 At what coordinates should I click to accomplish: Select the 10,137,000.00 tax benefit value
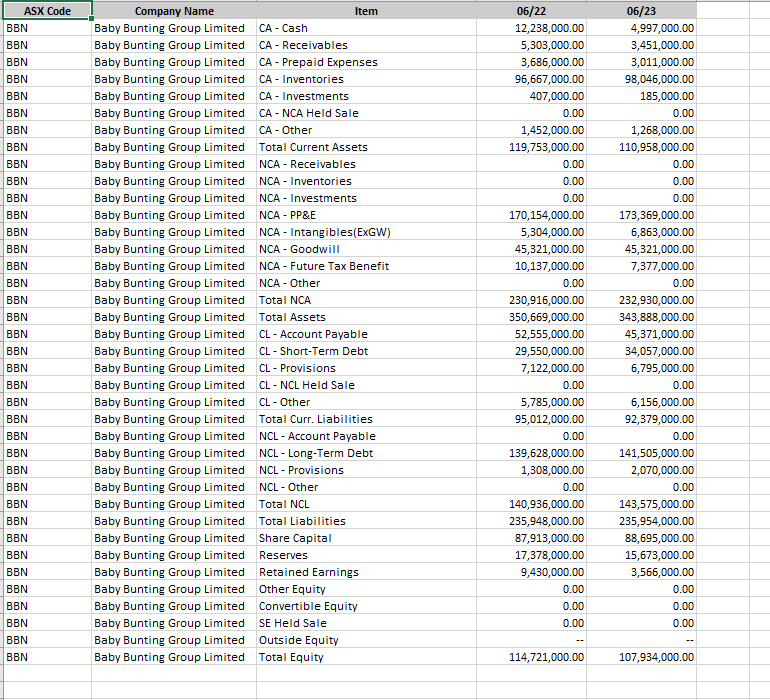click(x=531, y=266)
